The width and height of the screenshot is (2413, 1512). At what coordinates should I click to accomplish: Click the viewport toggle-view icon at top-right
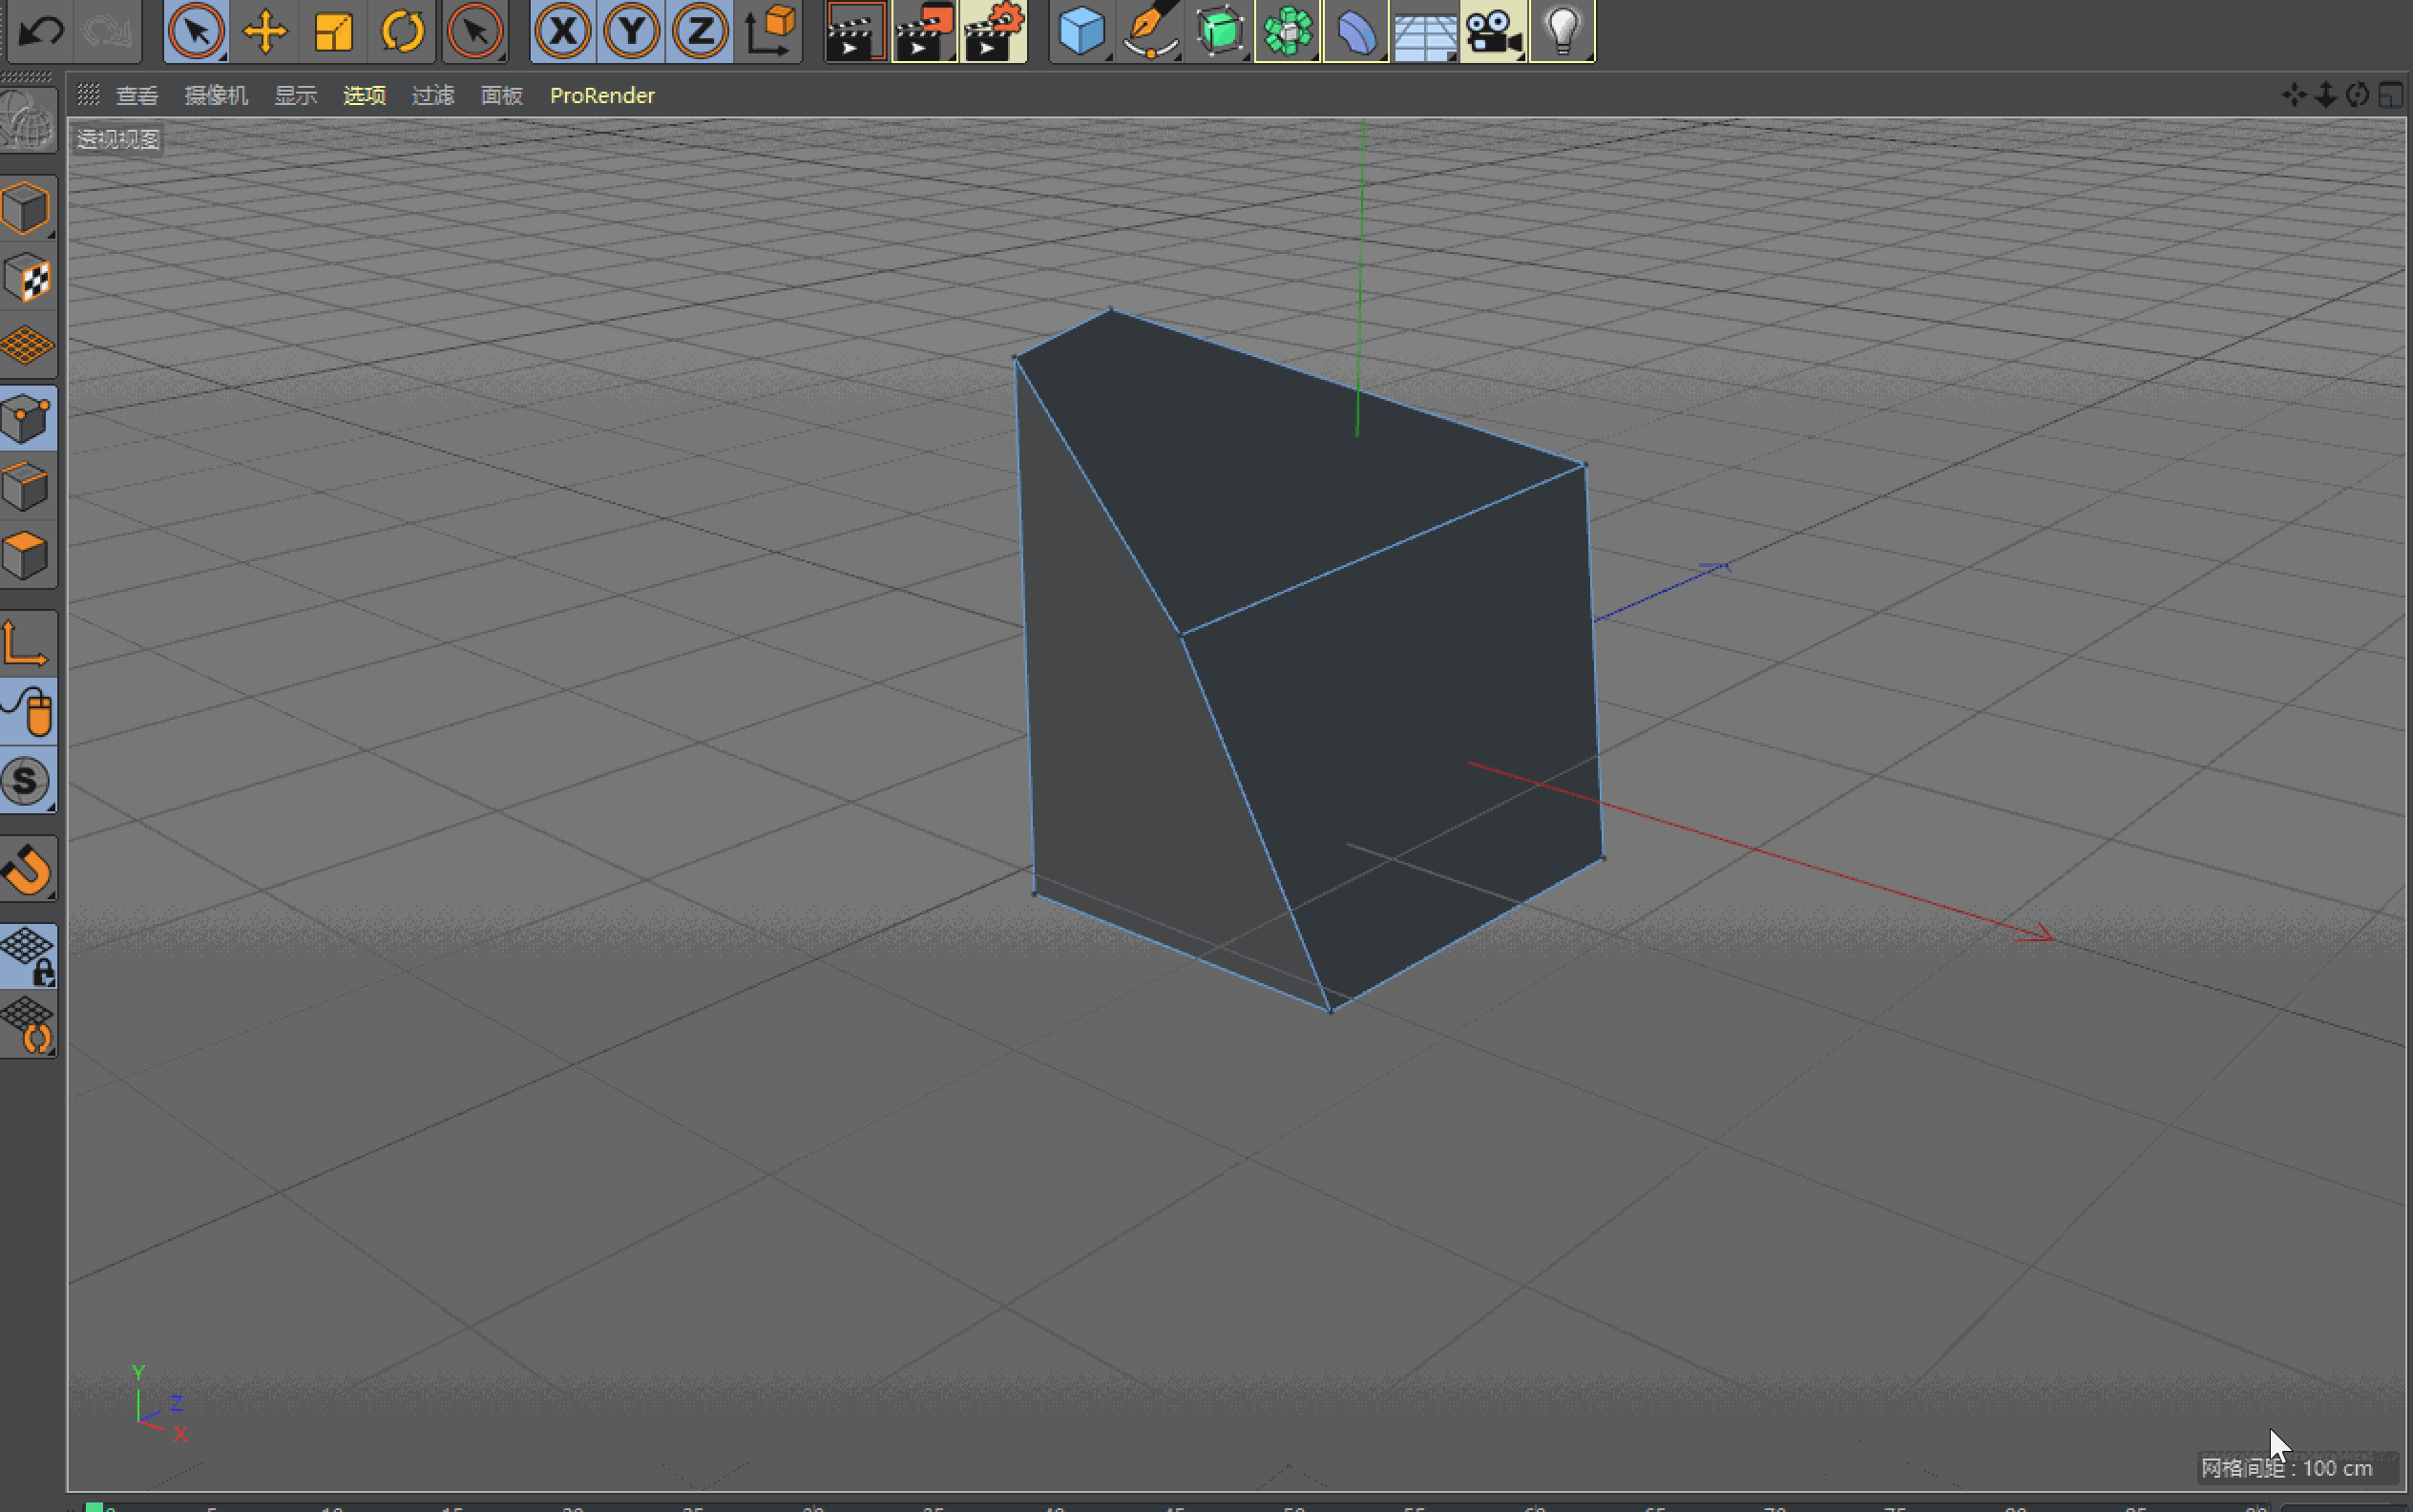(x=2390, y=95)
